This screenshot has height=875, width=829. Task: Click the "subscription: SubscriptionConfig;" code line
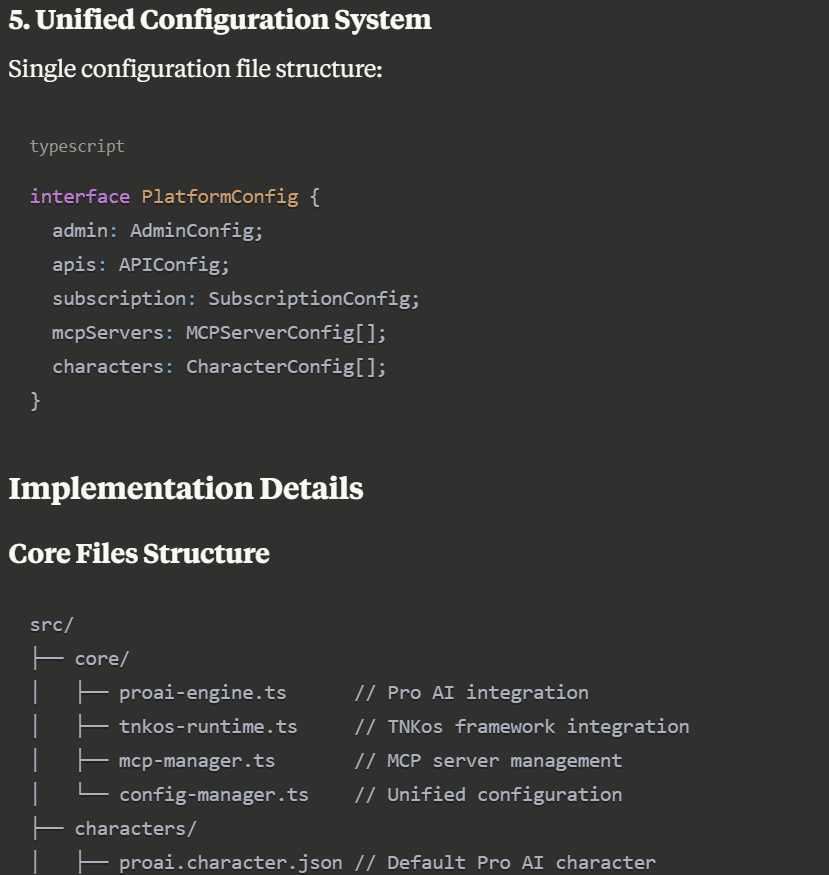[236, 299]
